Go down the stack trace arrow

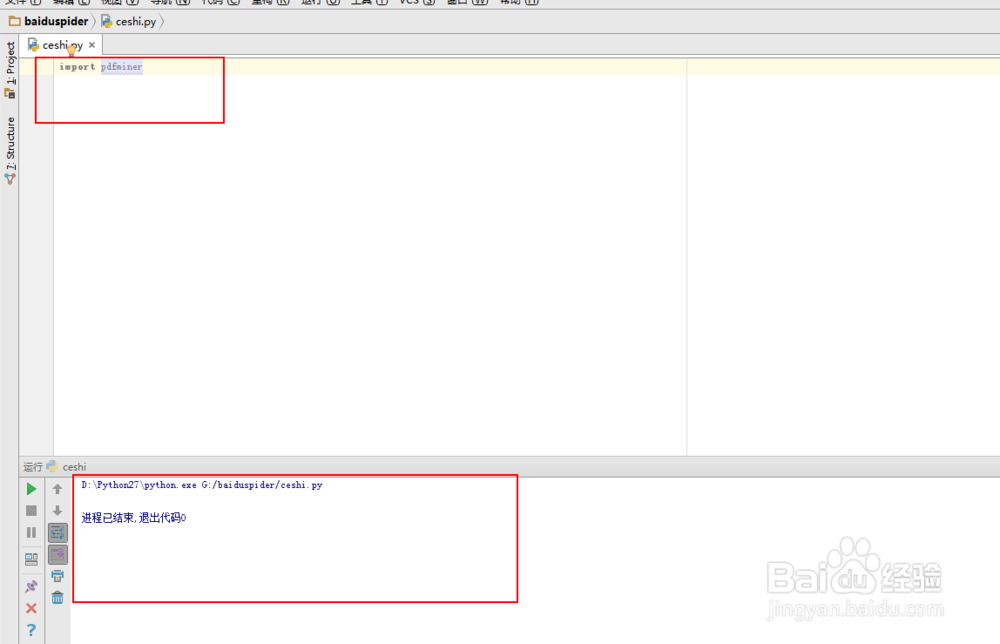point(57,511)
